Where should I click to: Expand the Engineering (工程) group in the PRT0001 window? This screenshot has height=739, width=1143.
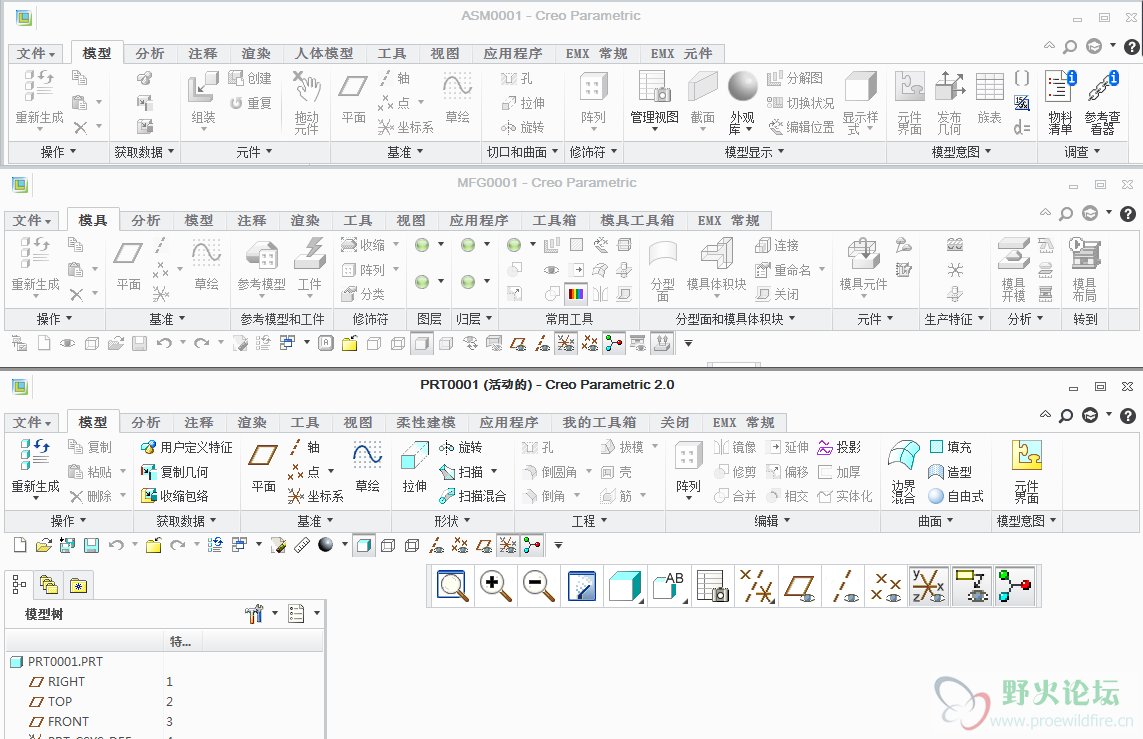pyautogui.click(x=590, y=521)
